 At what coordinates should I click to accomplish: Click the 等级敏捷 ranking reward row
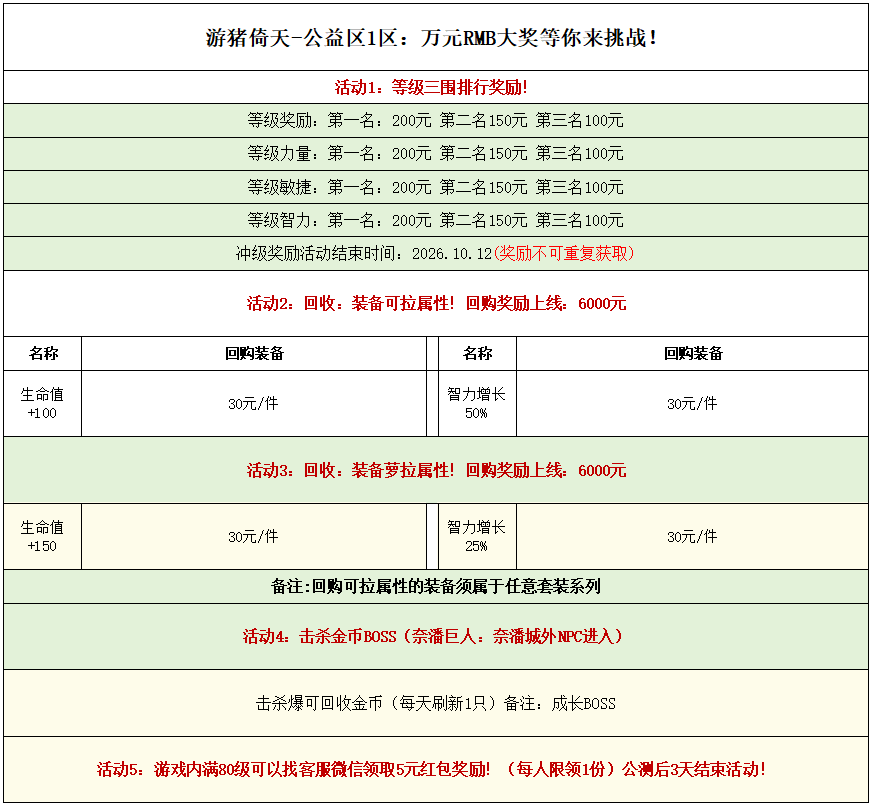point(436,187)
